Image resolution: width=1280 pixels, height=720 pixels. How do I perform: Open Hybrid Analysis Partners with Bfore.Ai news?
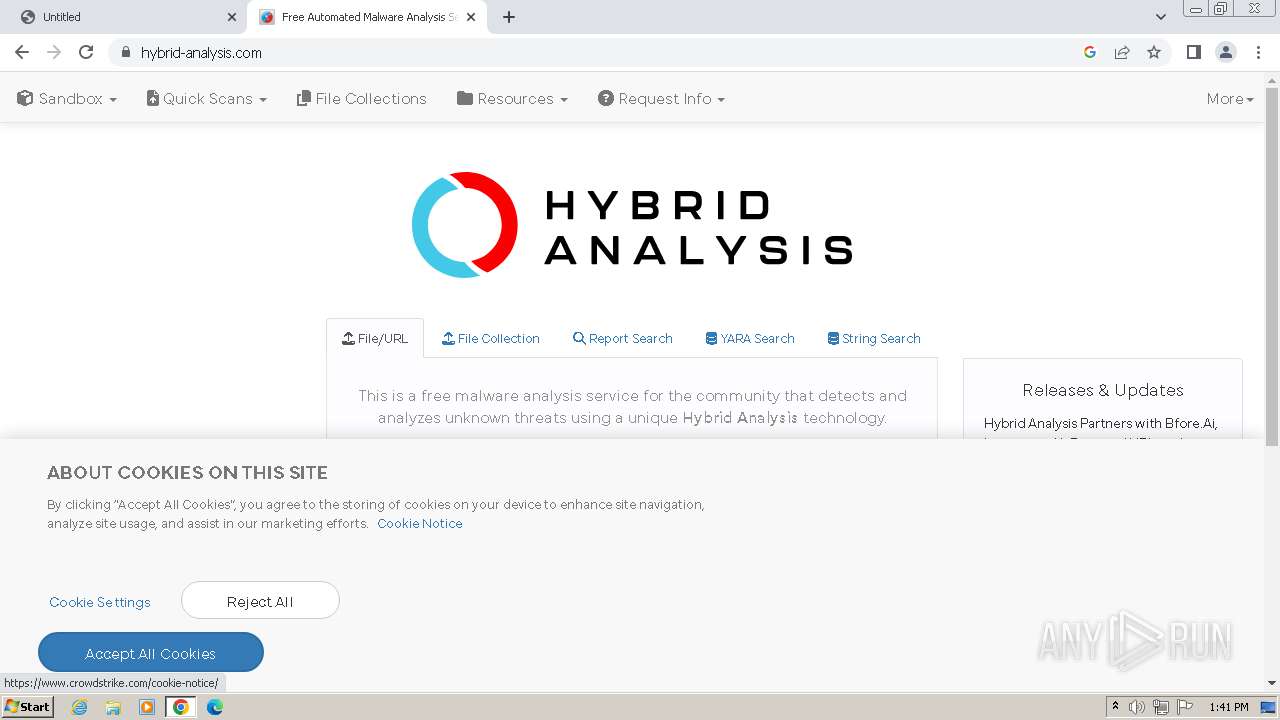coord(1101,424)
